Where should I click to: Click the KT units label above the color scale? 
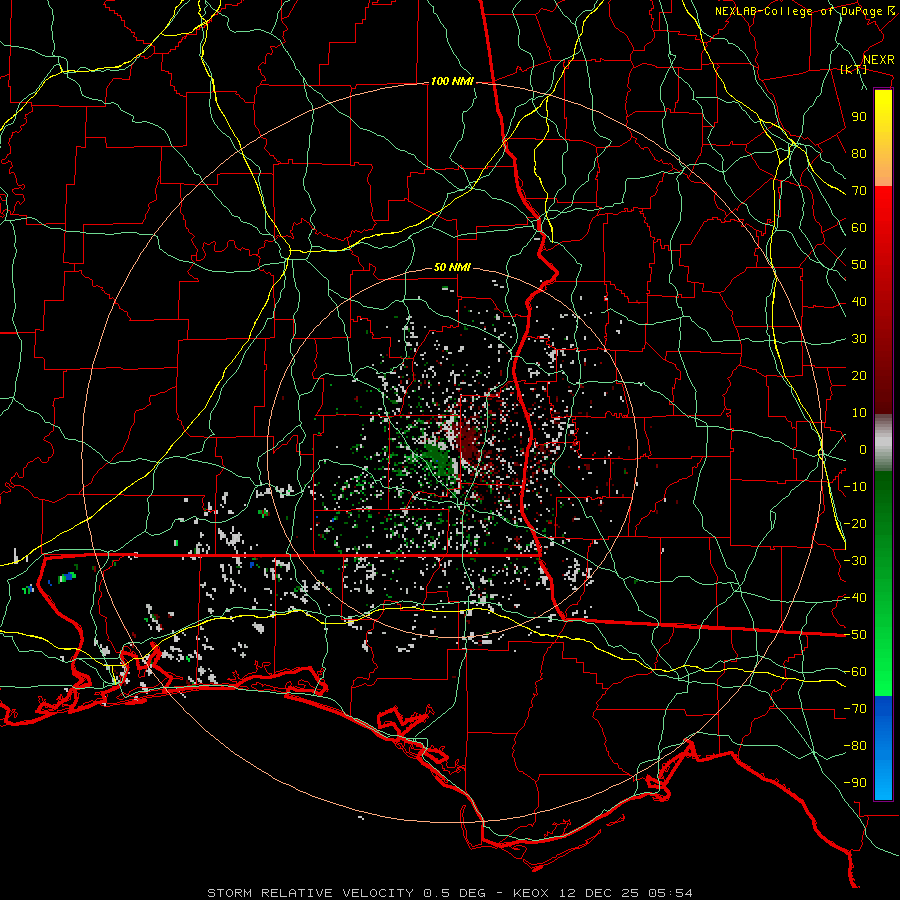click(x=854, y=69)
